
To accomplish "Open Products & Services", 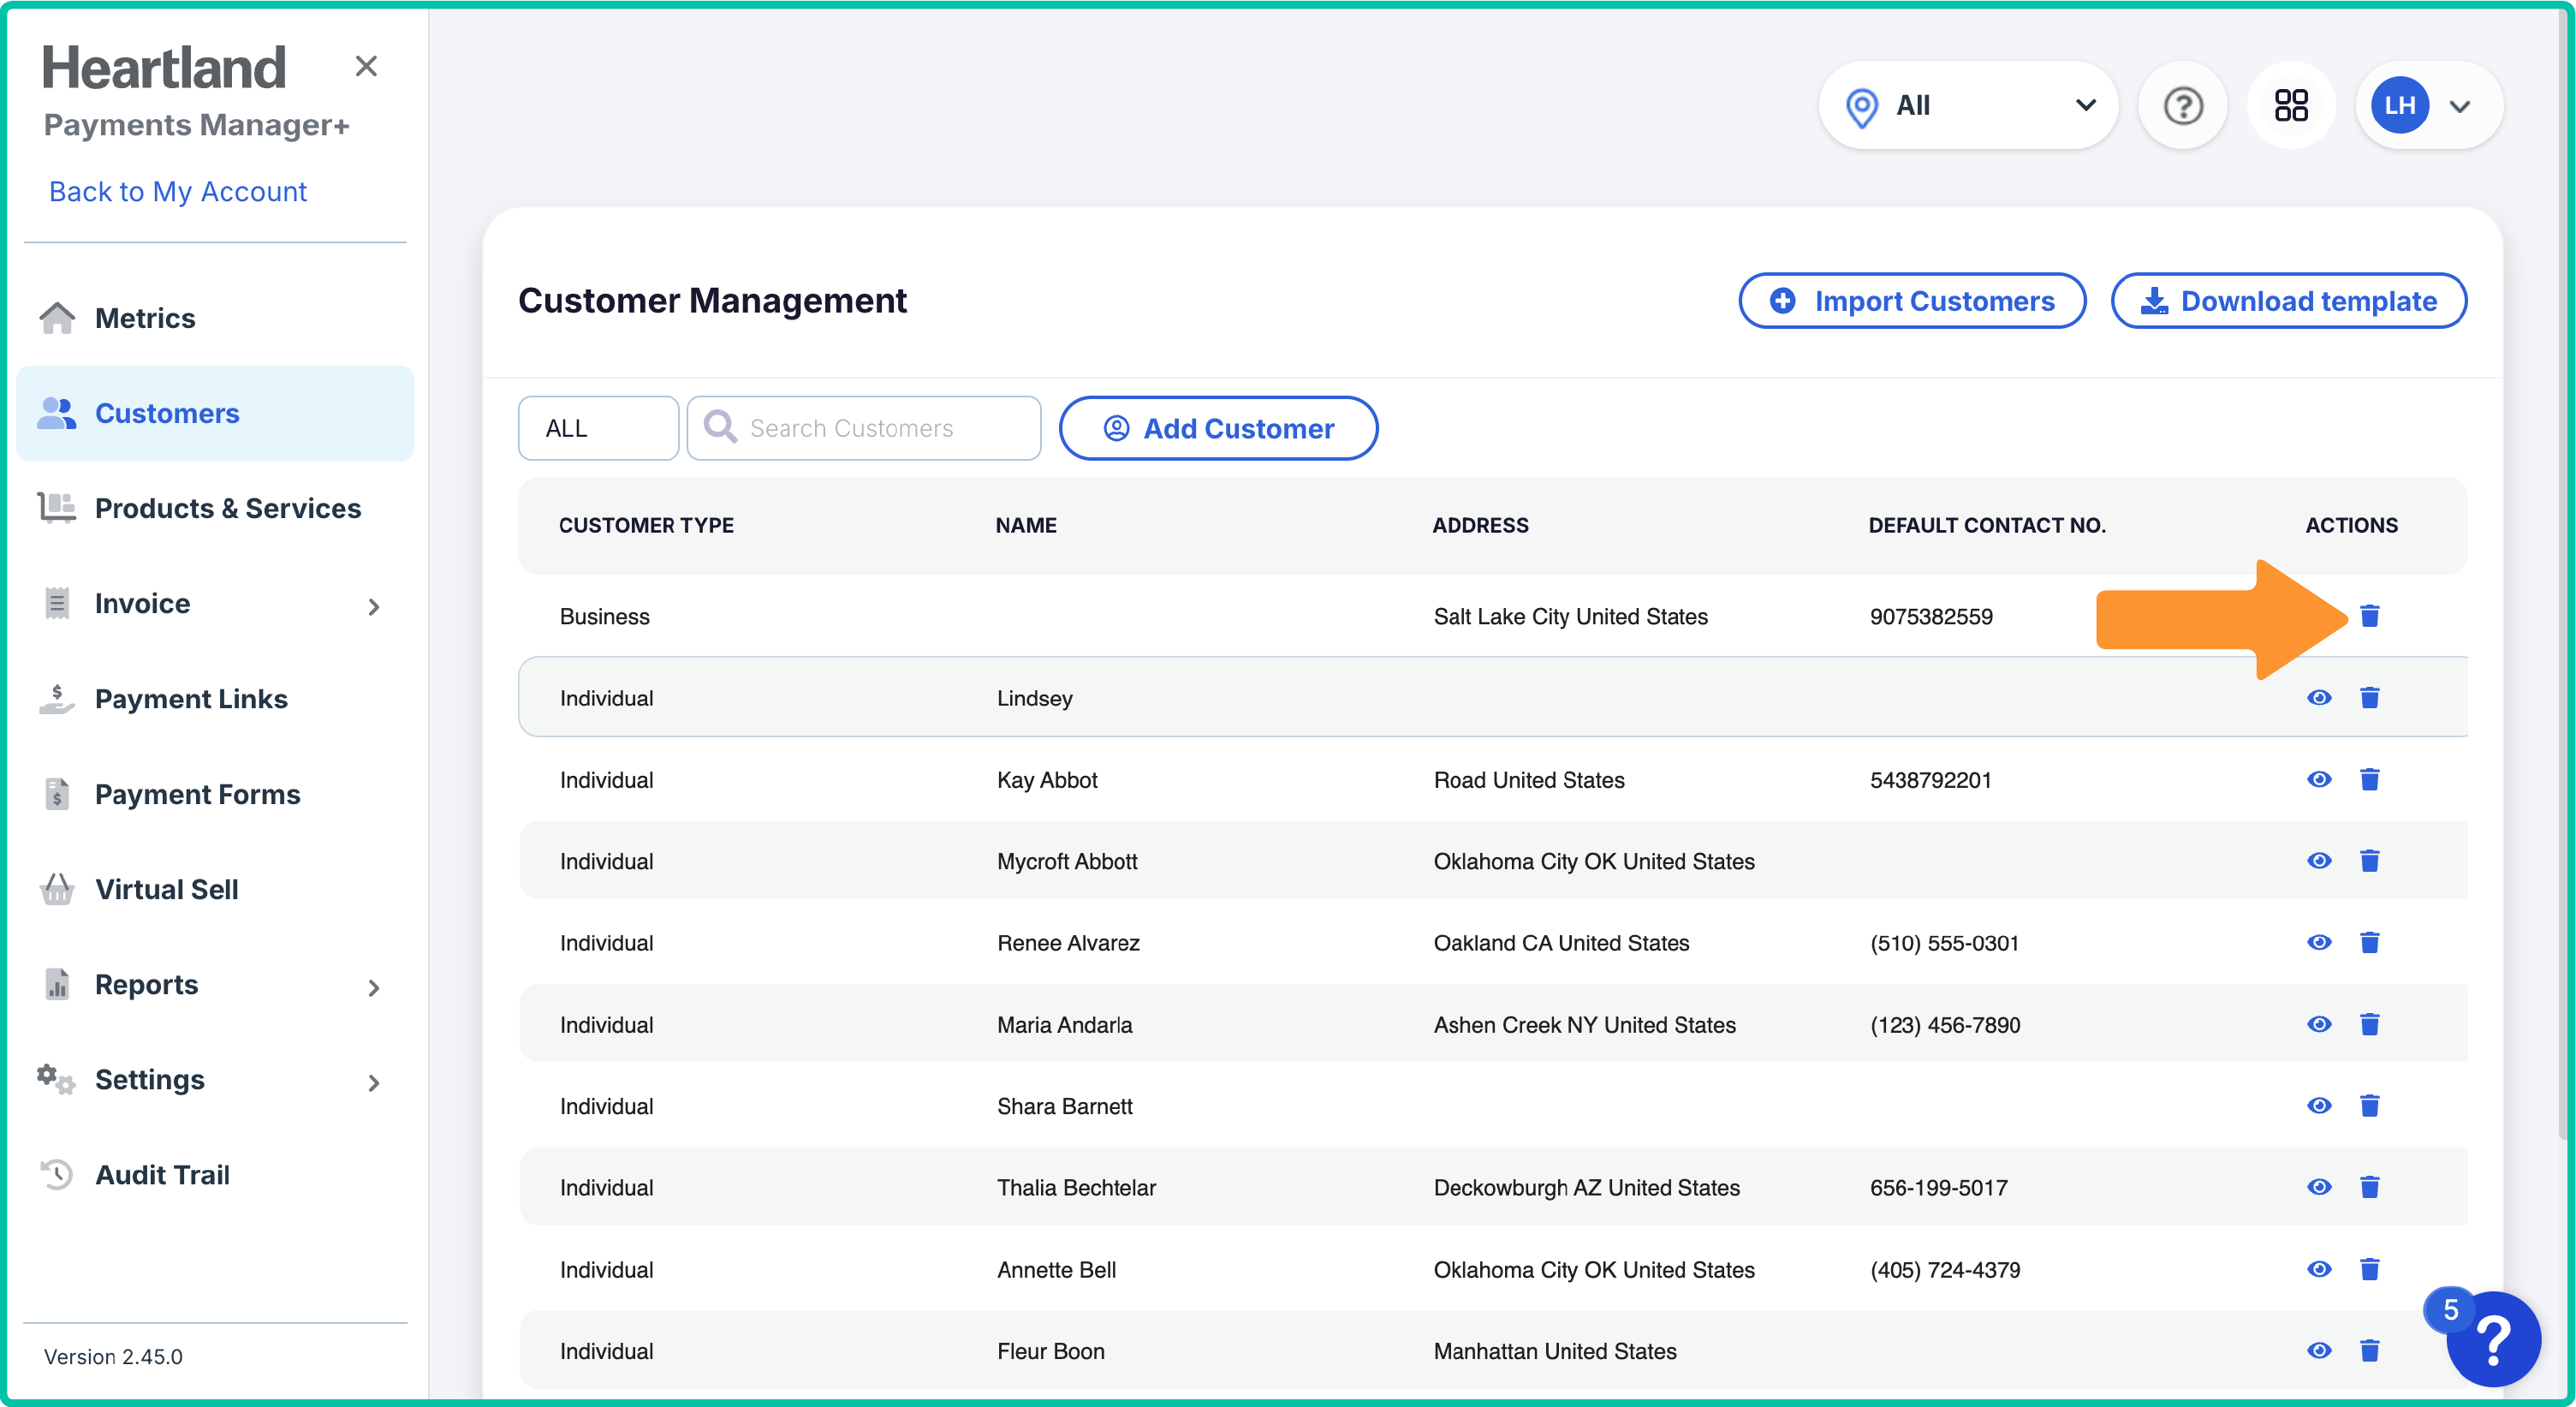I will [x=215, y=508].
